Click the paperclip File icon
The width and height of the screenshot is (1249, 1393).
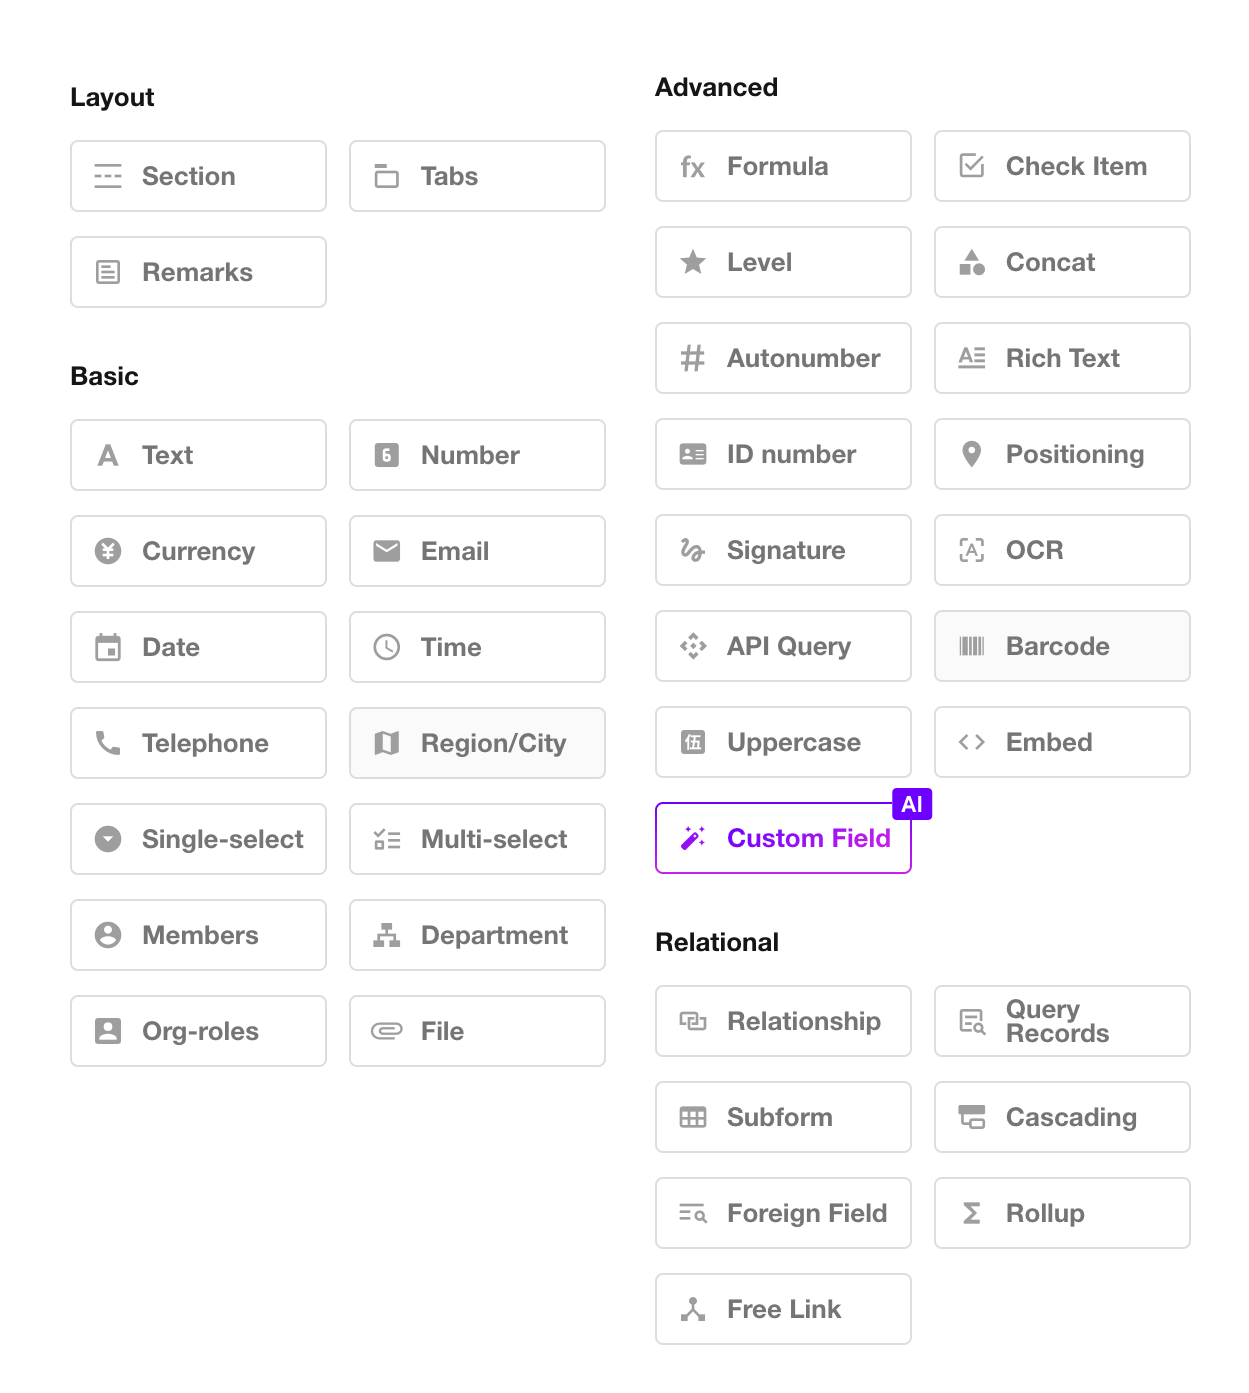pyautogui.click(x=387, y=1031)
